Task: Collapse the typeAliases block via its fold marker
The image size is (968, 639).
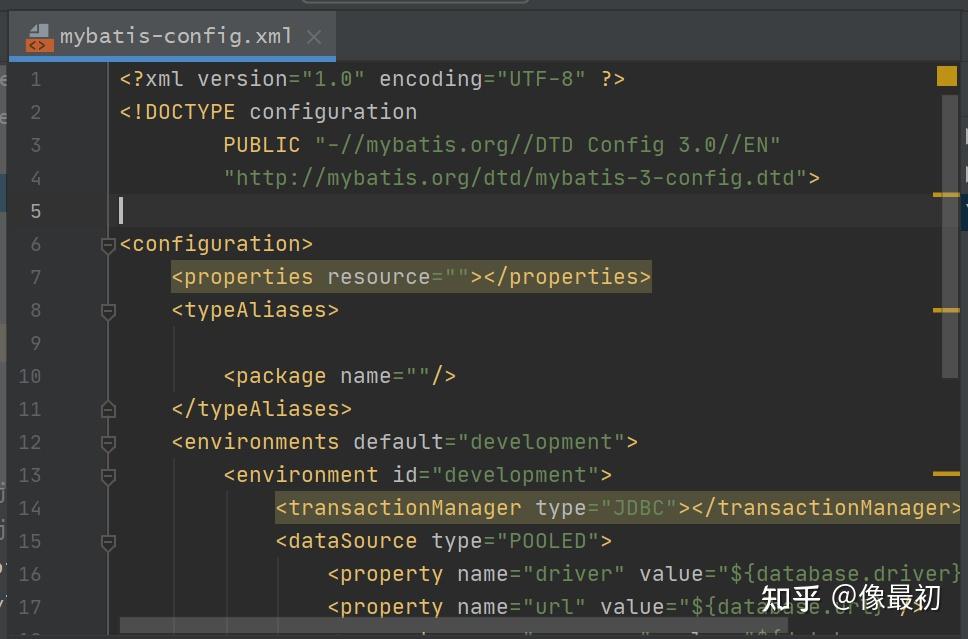Action: [x=107, y=310]
